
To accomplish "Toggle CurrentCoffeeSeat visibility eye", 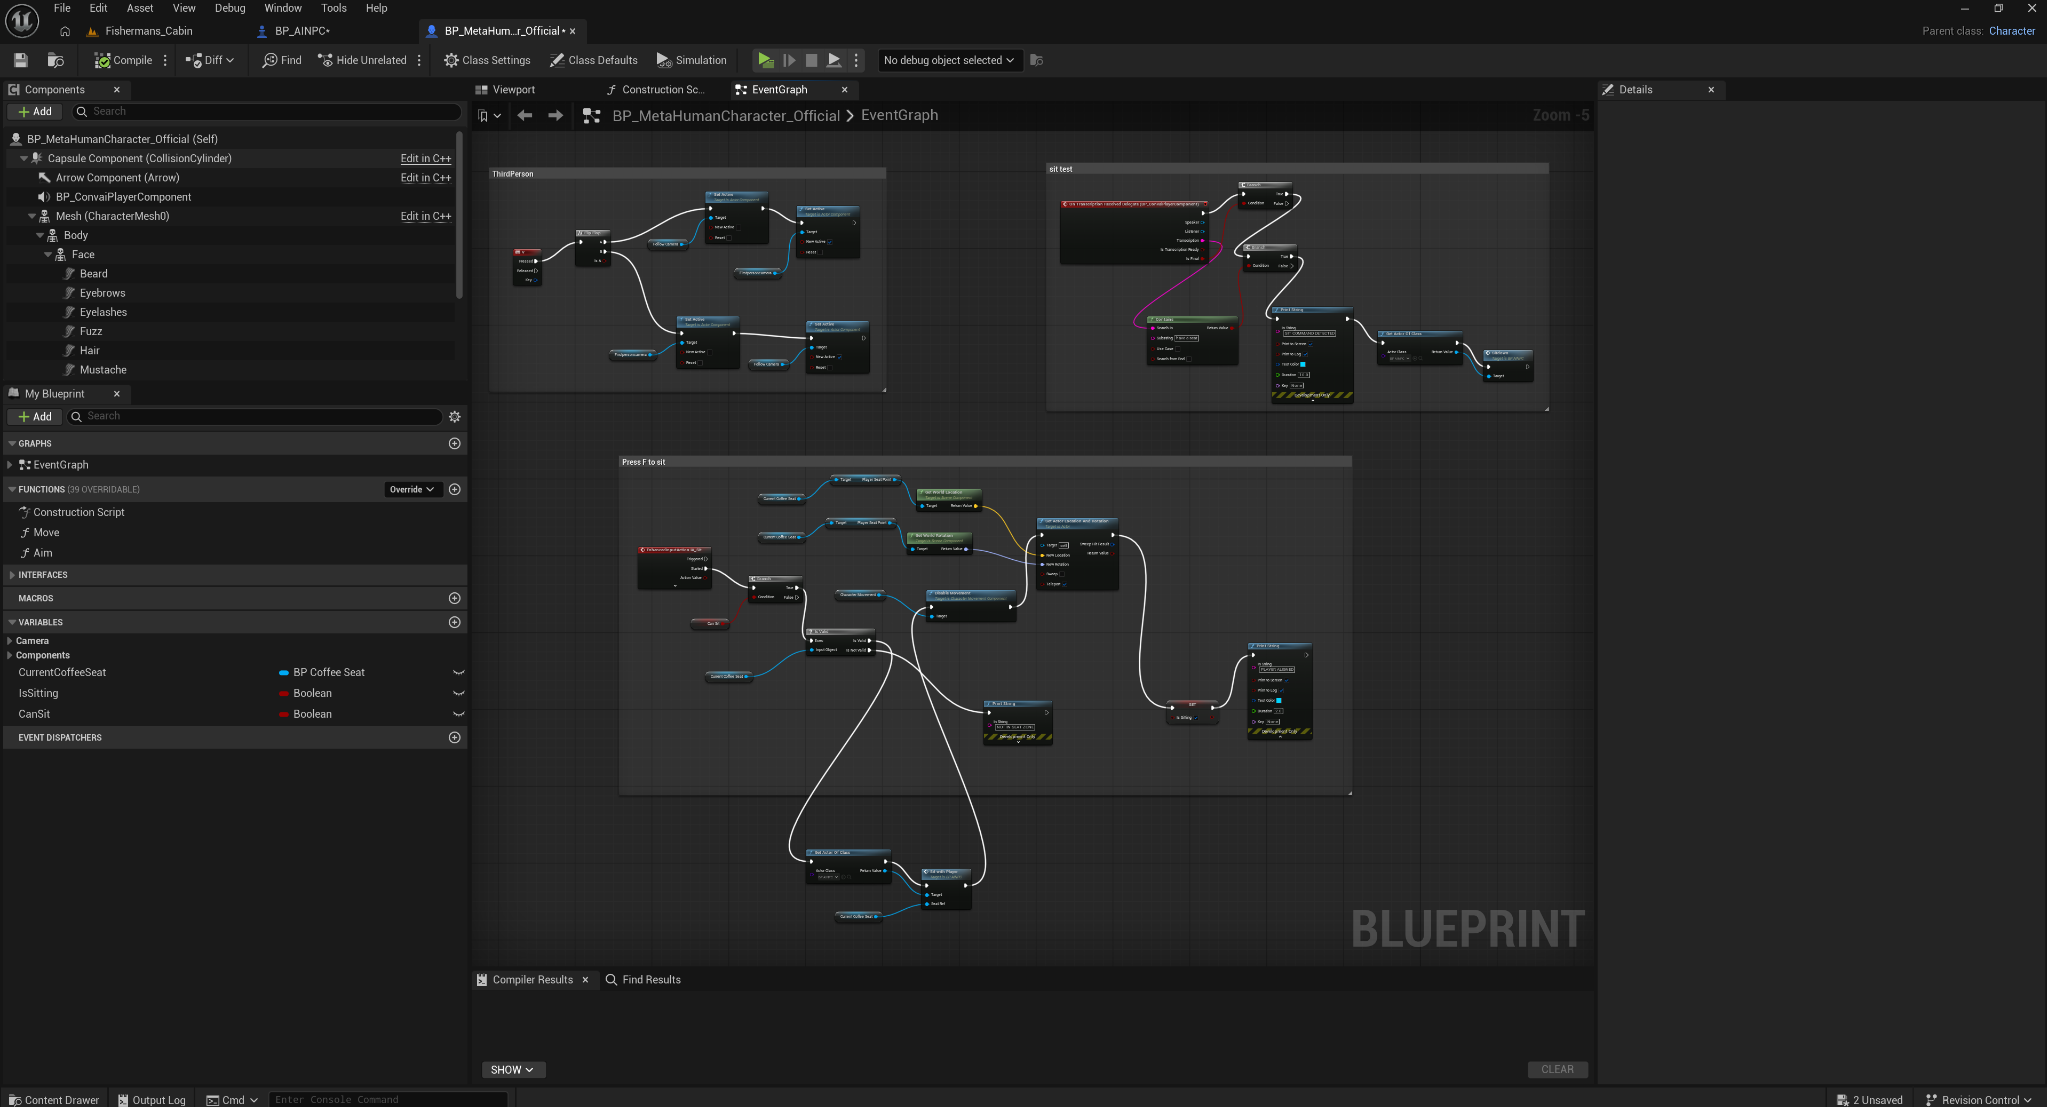I will [x=459, y=672].
